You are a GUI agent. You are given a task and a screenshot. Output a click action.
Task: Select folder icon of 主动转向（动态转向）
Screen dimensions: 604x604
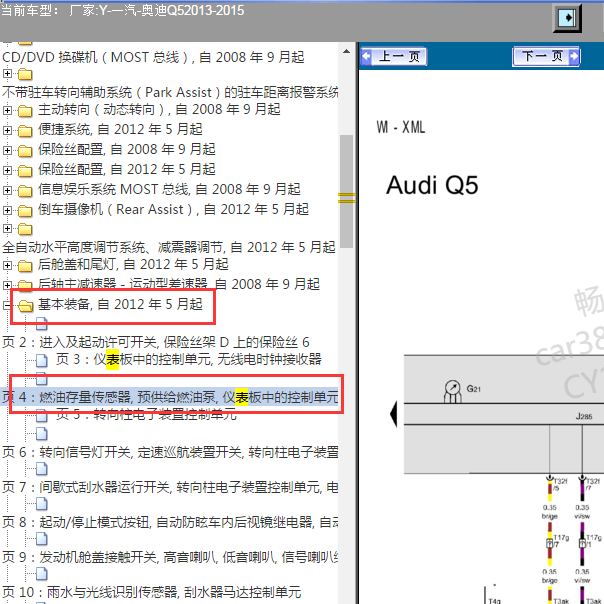coord(25,111)
